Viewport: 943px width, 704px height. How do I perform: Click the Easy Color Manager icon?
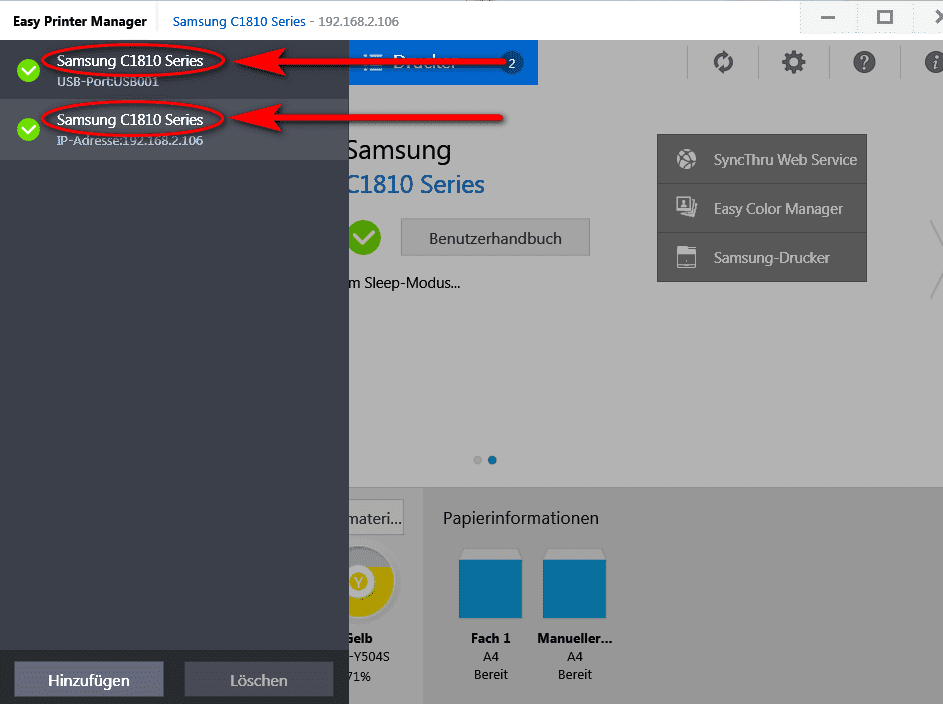686,208
